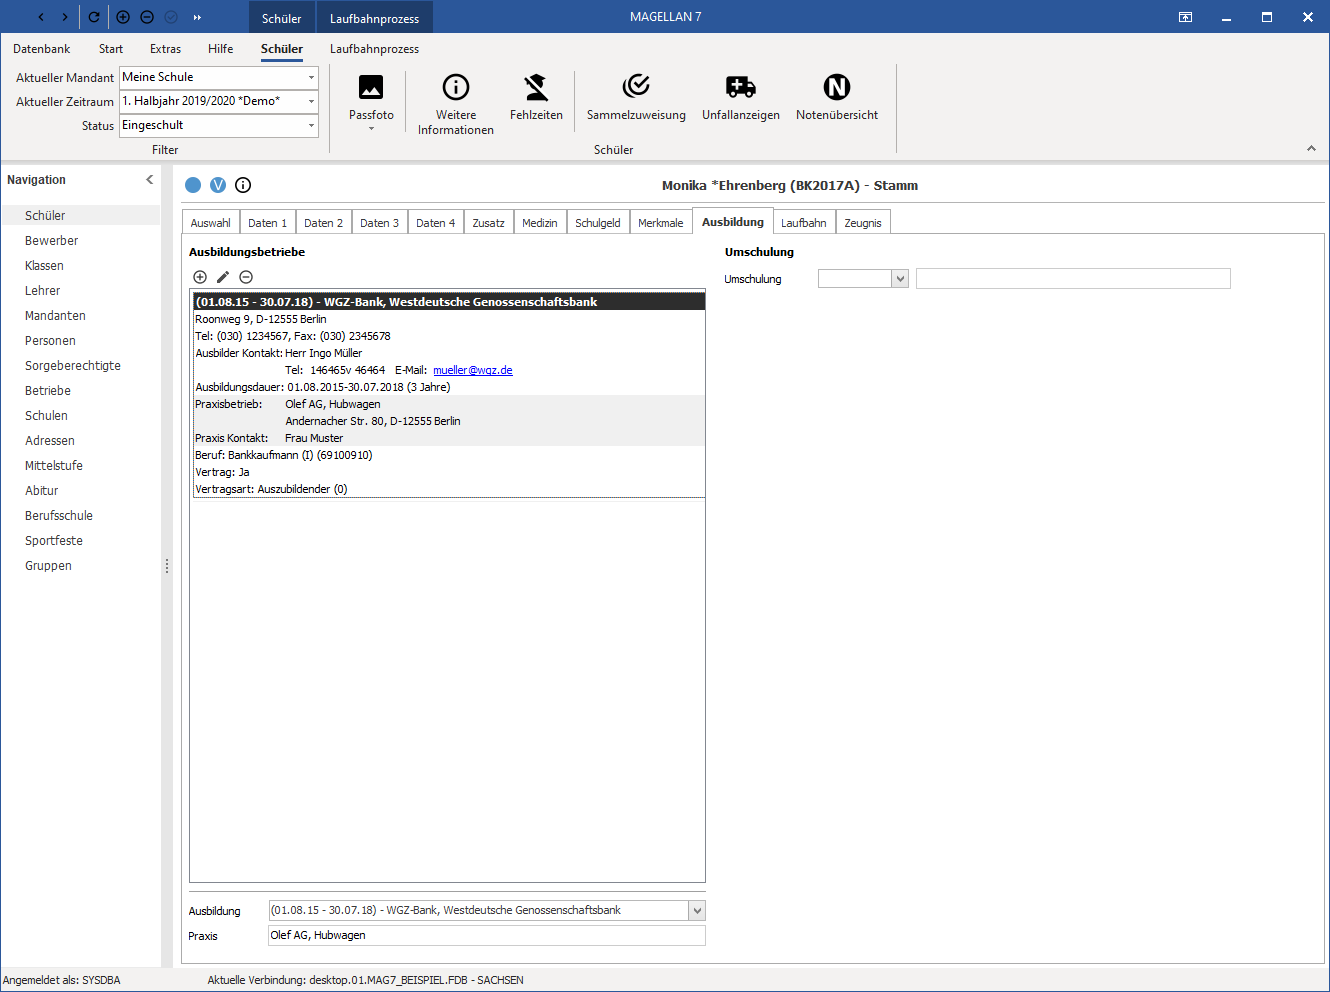Expand the Ausbildung combo box
1330x992 pixels.
point(697,911)
